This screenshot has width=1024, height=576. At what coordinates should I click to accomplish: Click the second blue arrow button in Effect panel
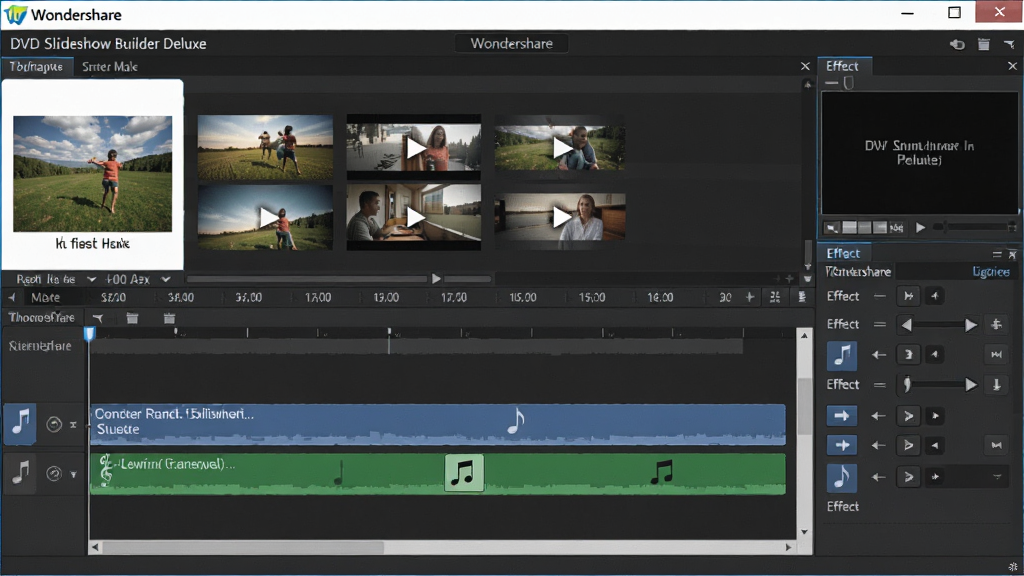[x=842, y=445]
